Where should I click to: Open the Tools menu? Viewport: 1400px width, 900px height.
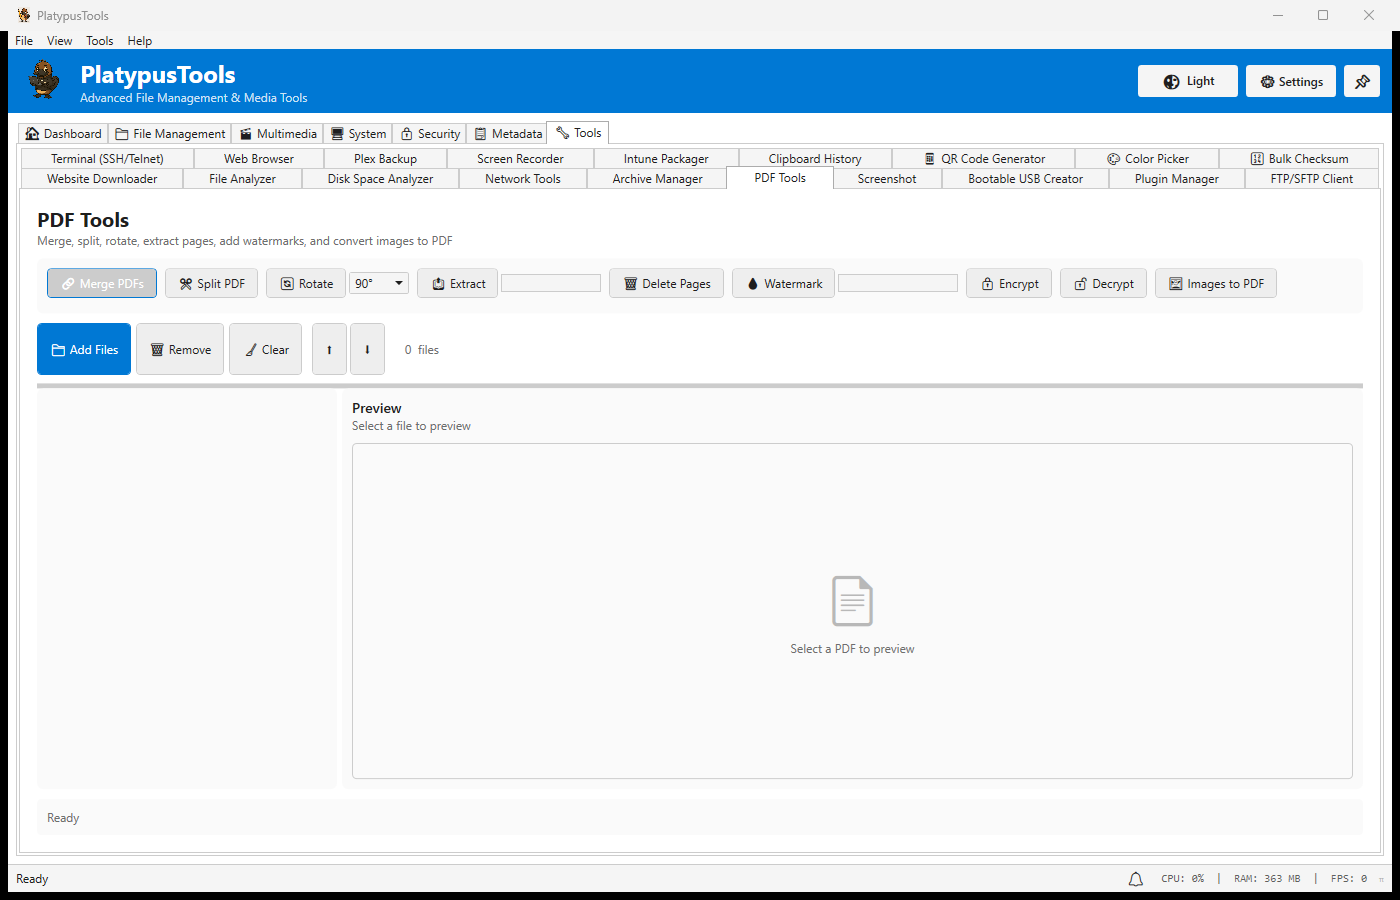(99, 40)
